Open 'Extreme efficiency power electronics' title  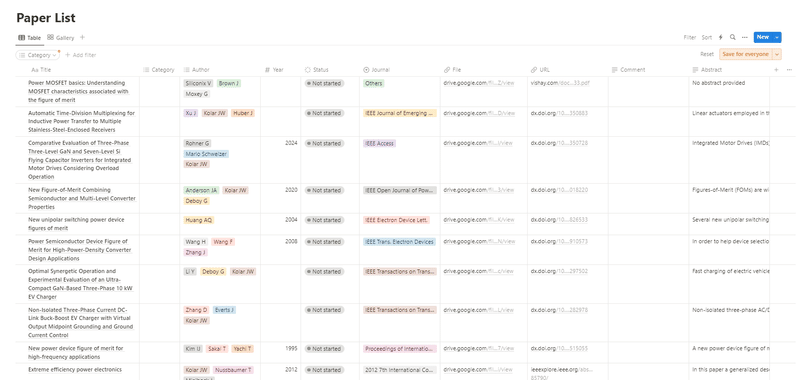click(75, 369)
